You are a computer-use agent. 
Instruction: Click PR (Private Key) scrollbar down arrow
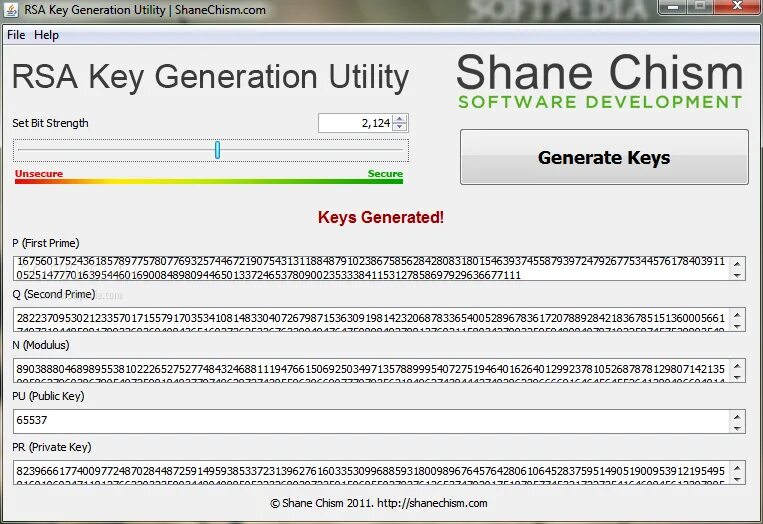tap(737, 479)
